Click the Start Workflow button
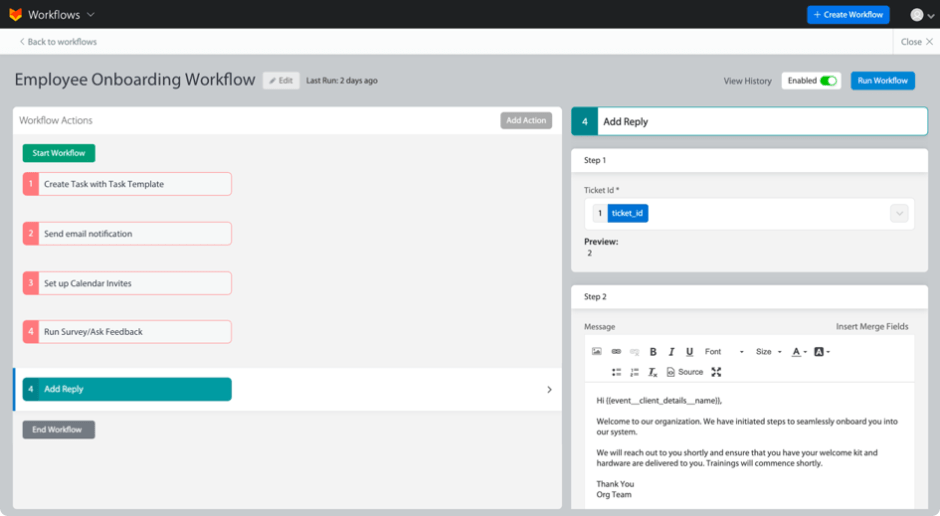940x516 pixels. 59,153
